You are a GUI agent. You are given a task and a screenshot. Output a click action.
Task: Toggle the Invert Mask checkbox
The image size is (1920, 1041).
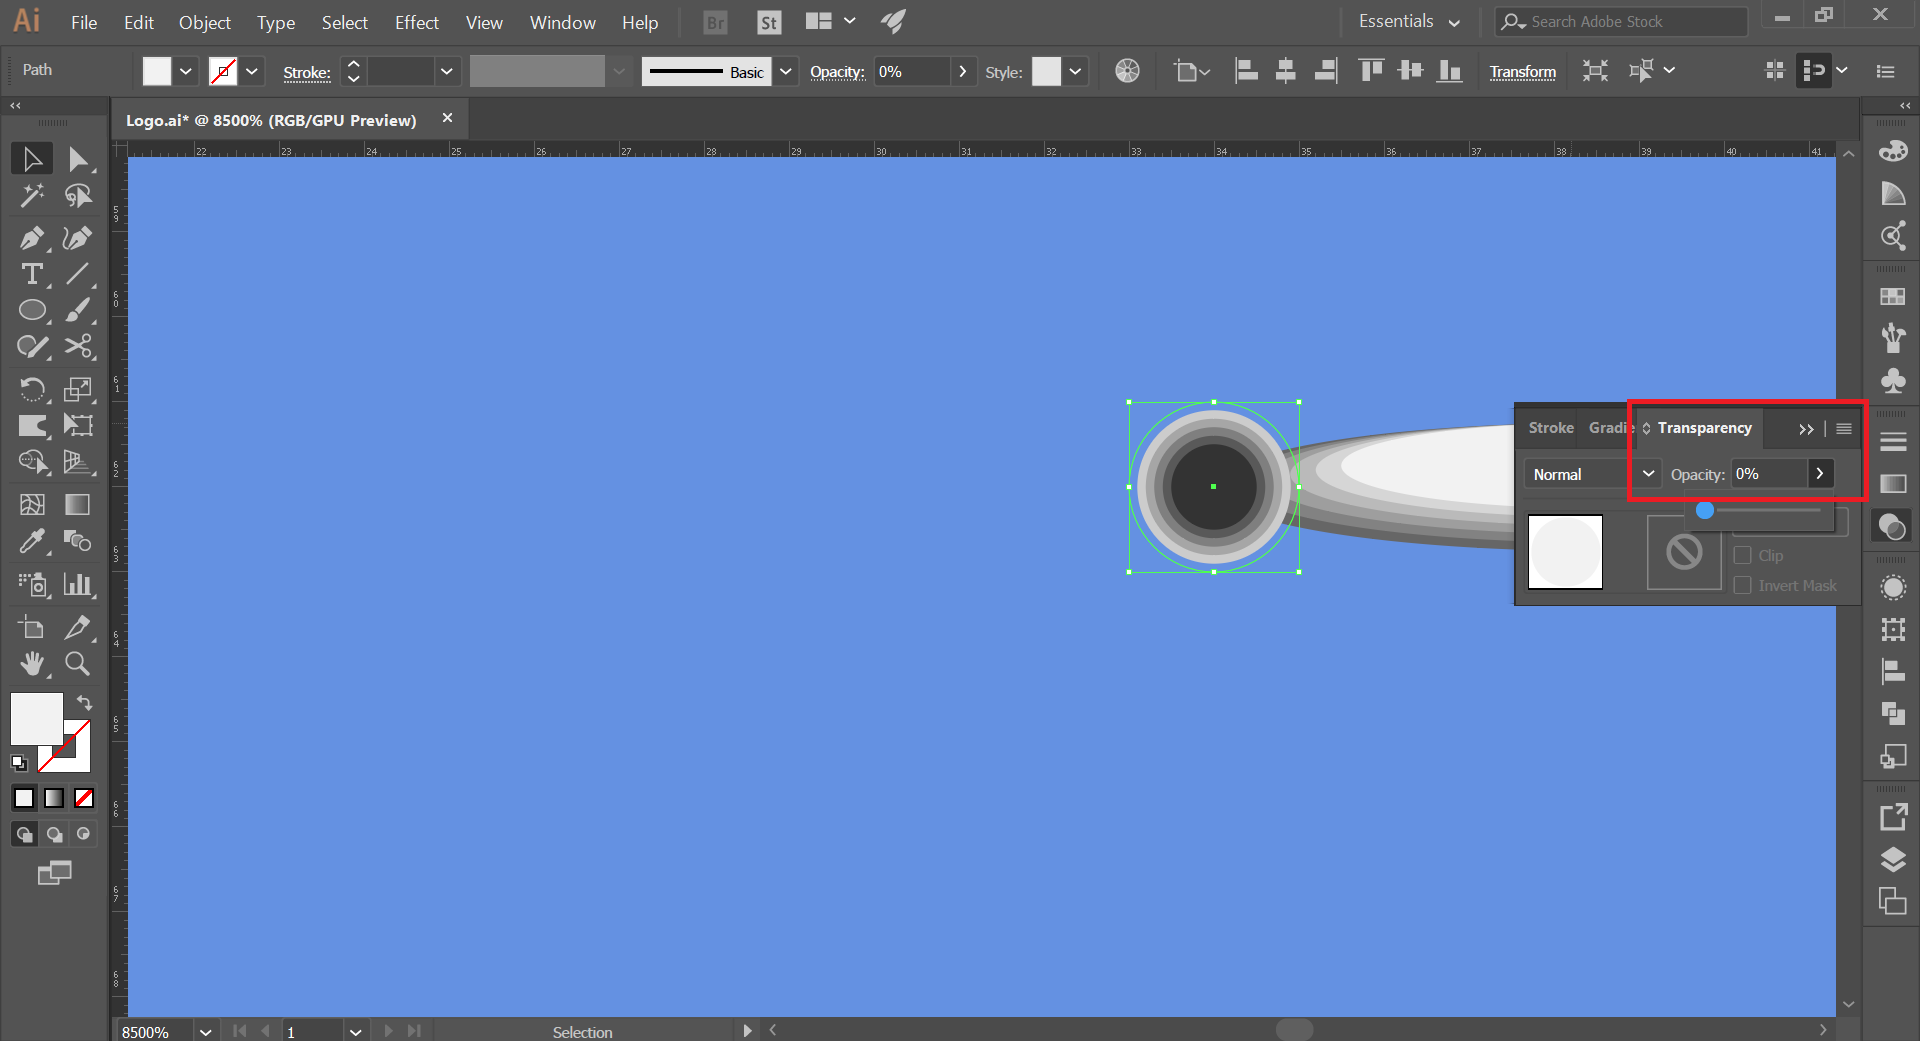tap(1743, 585)
